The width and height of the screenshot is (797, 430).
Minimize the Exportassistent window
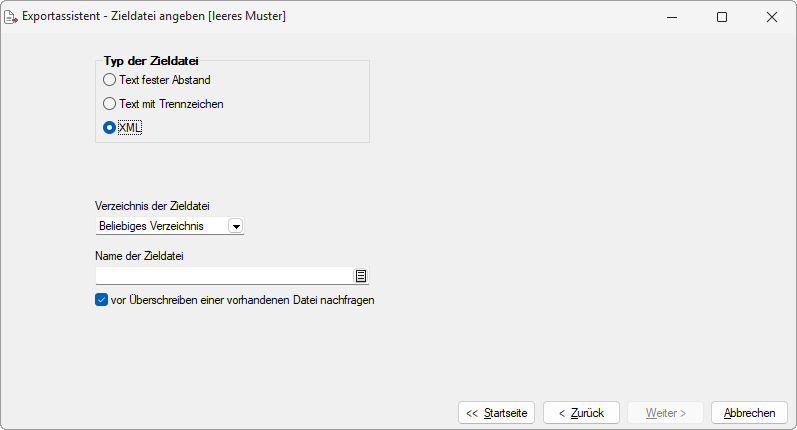pyautogui.click(x=672, y=17)
